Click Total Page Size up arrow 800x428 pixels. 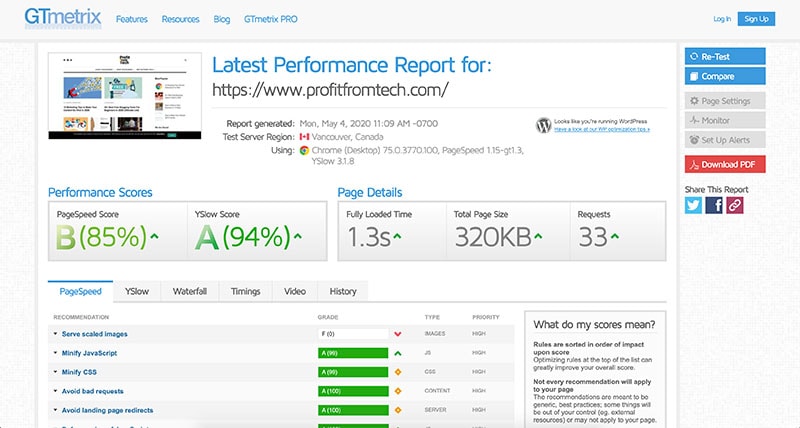[538, 236]
